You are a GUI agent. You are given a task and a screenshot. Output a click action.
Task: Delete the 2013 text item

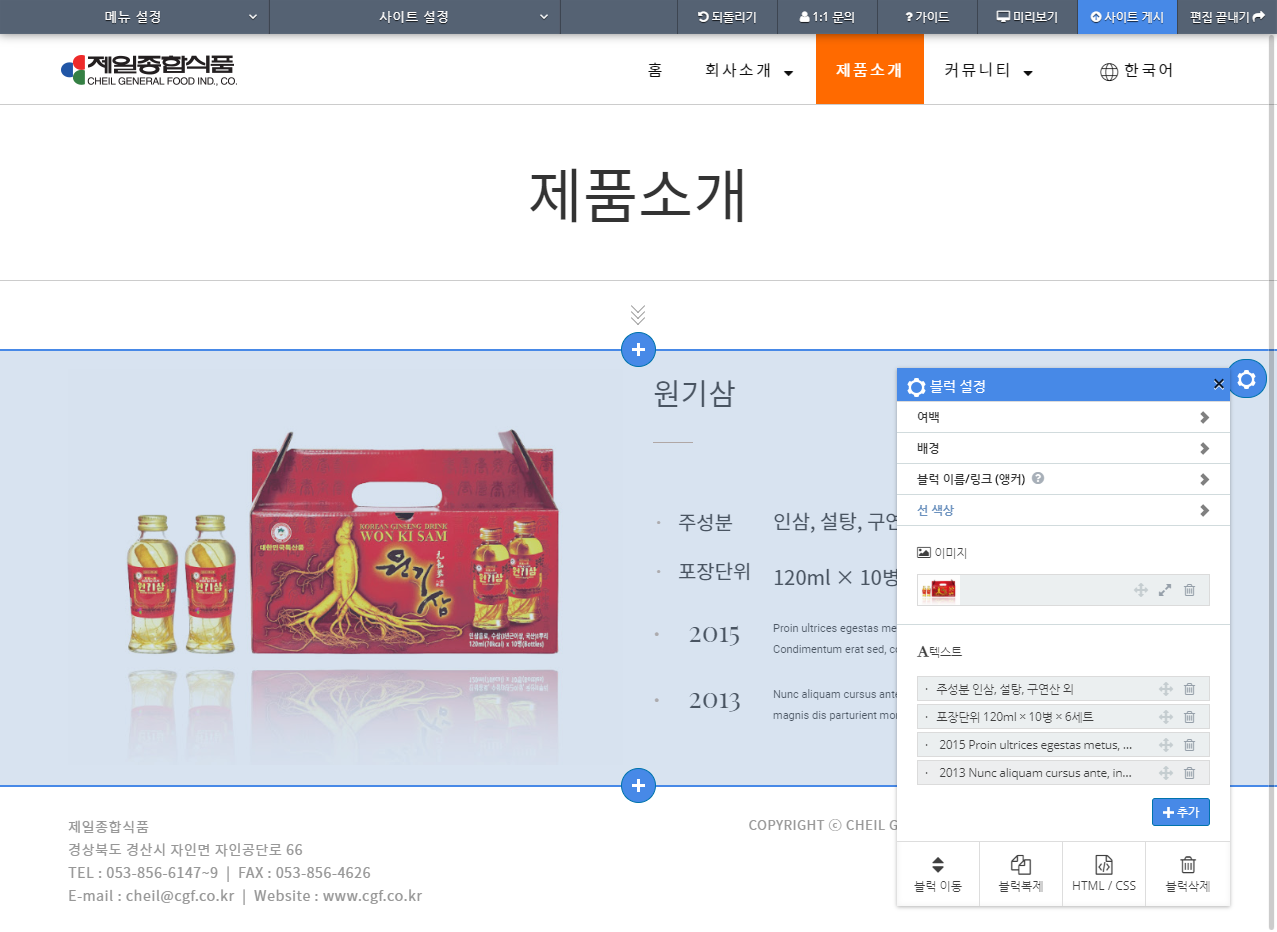[x=1189, y=773]
